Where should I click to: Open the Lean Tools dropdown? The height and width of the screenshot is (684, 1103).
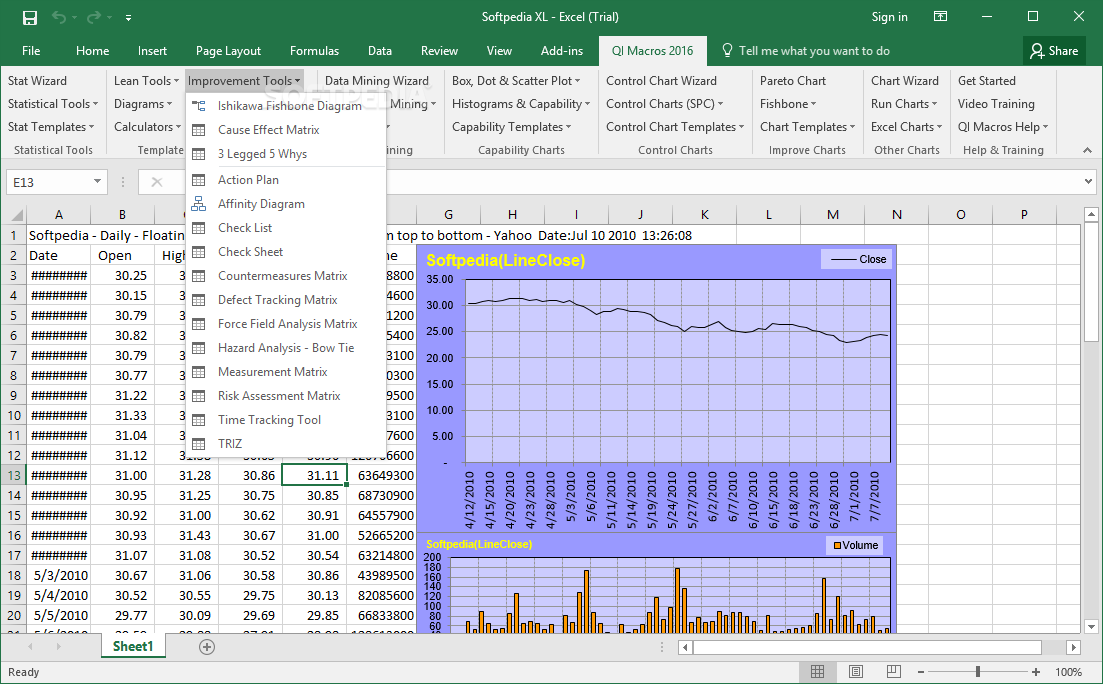[x=146, y=81]
